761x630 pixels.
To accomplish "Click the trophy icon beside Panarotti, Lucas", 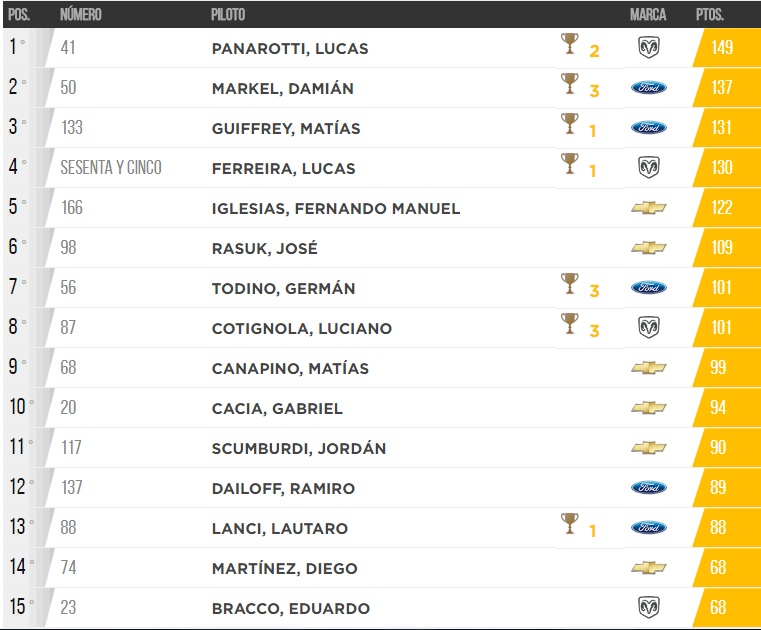I will (x=570, y=44).
